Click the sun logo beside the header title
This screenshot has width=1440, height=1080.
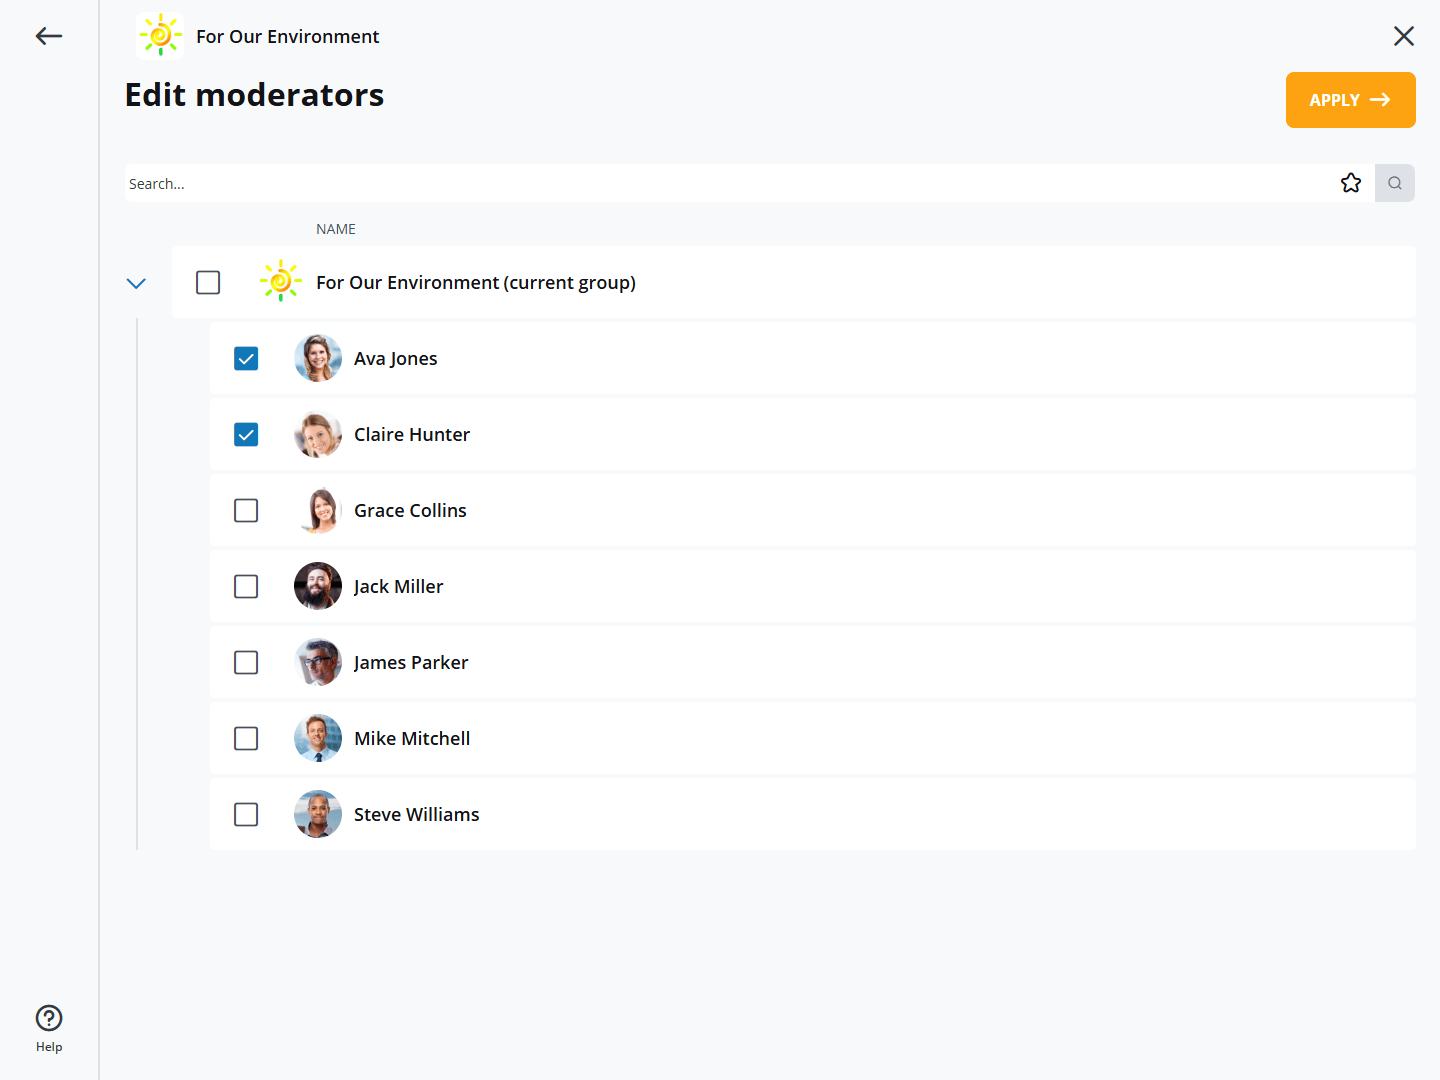tap(160, 36)
